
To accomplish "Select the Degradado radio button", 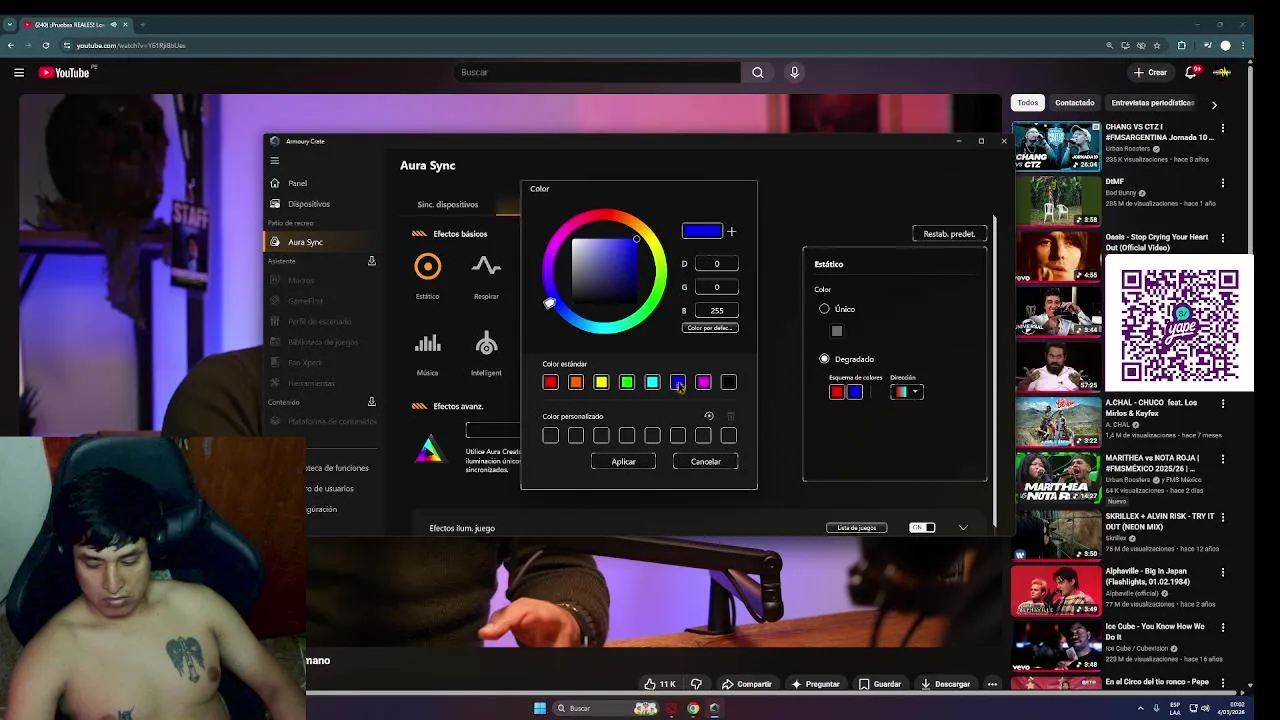I will [824, 358].
